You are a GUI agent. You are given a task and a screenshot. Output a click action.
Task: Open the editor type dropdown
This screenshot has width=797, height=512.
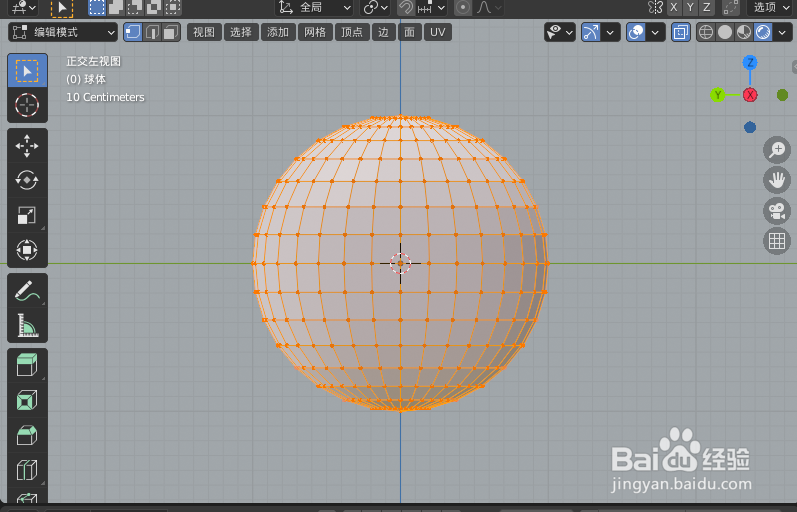tap(23, 8)
